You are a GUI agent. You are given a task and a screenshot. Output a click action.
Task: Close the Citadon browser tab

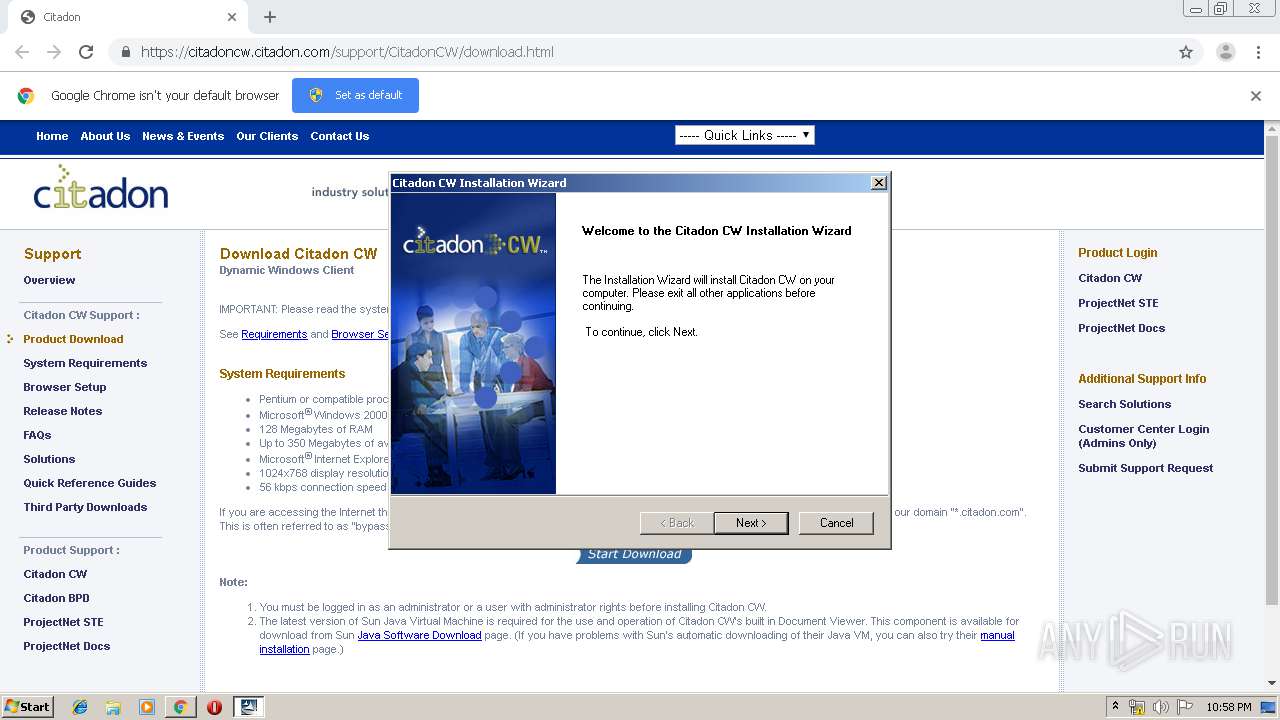pos(232,17)
